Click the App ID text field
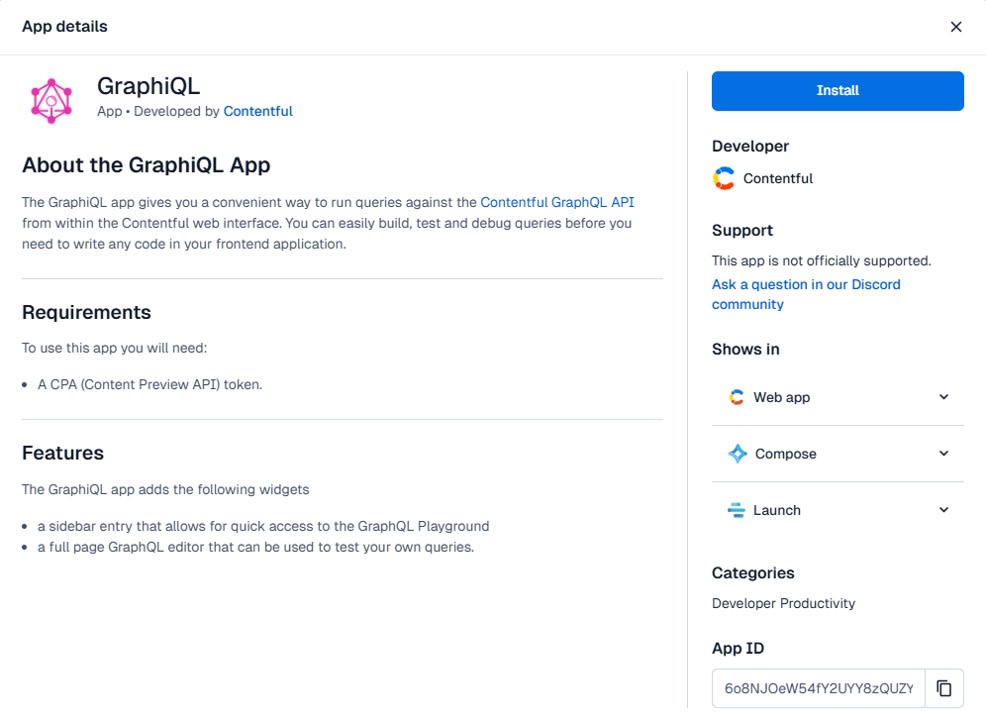The width and height of the screenshot is (986, 720). [x=819, y=688]
